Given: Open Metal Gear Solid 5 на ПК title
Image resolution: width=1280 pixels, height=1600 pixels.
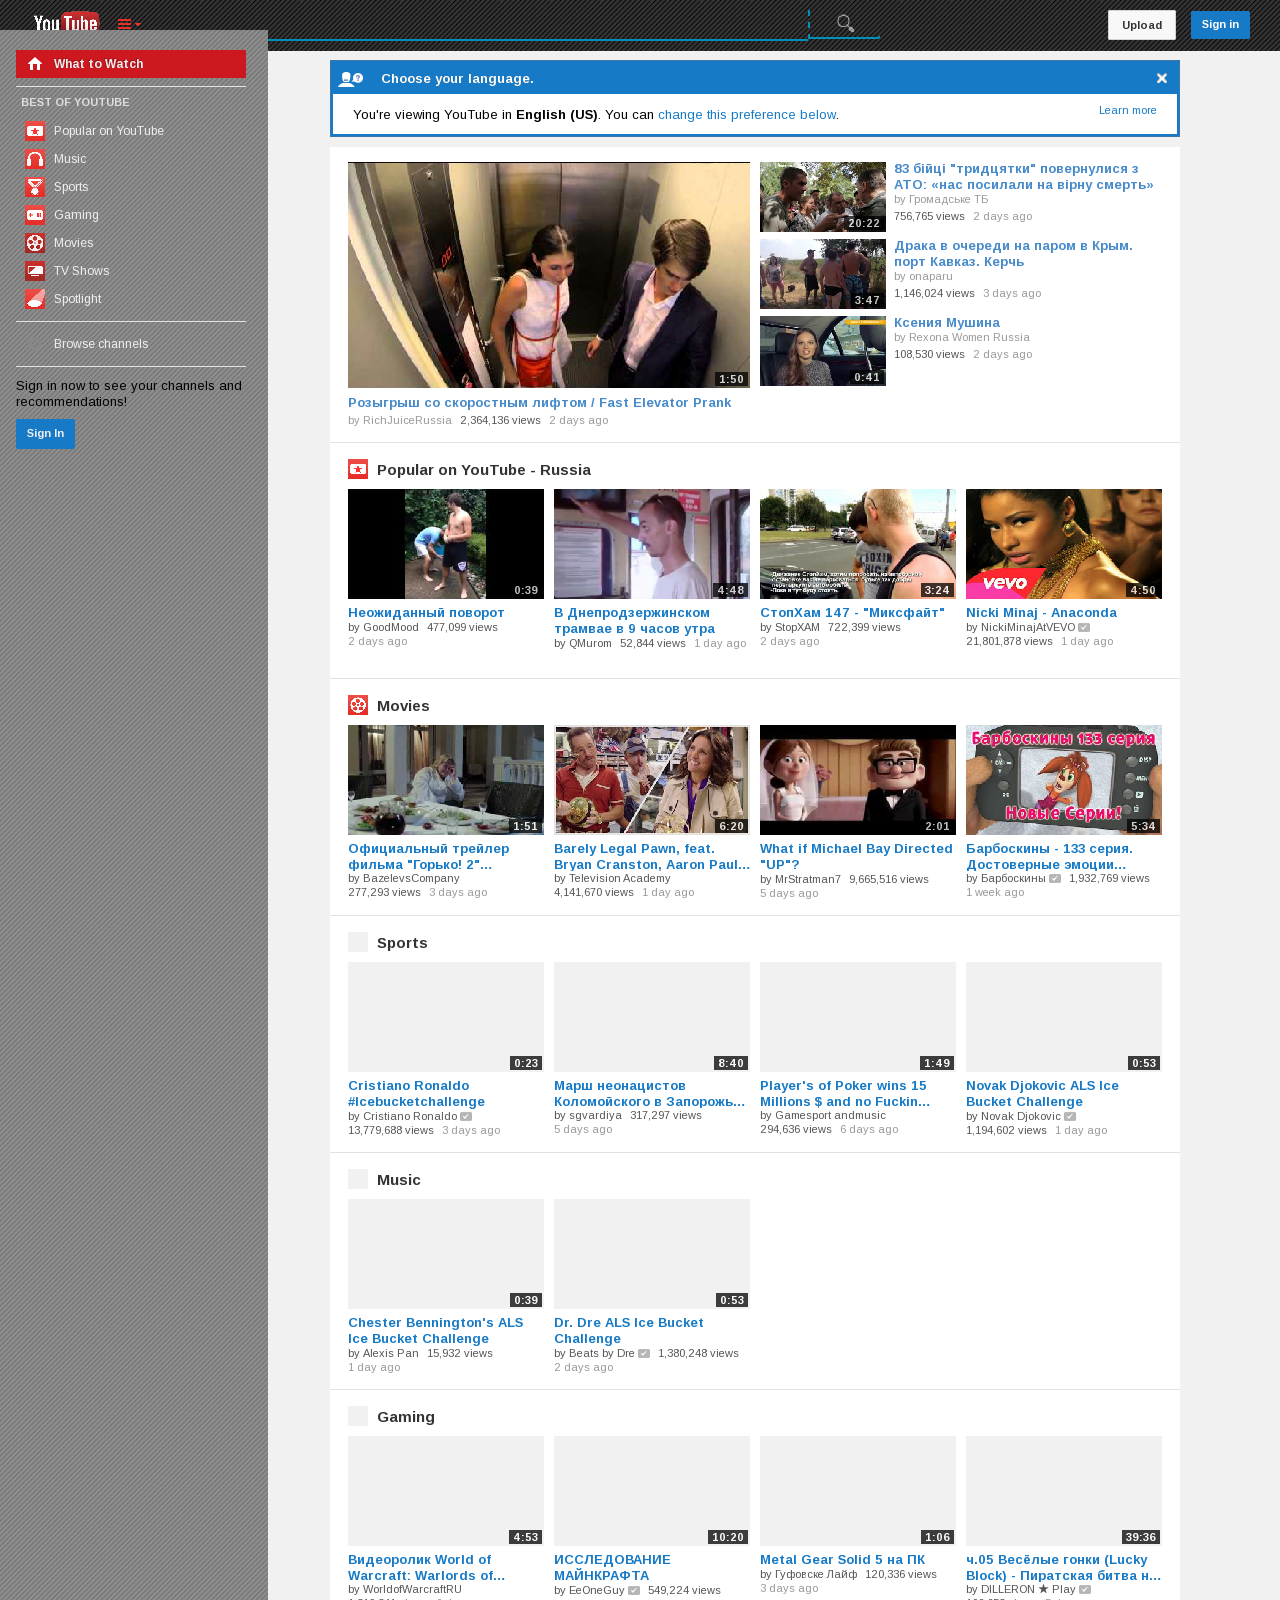Looking at the screenshot, I should click(843, 1560).
